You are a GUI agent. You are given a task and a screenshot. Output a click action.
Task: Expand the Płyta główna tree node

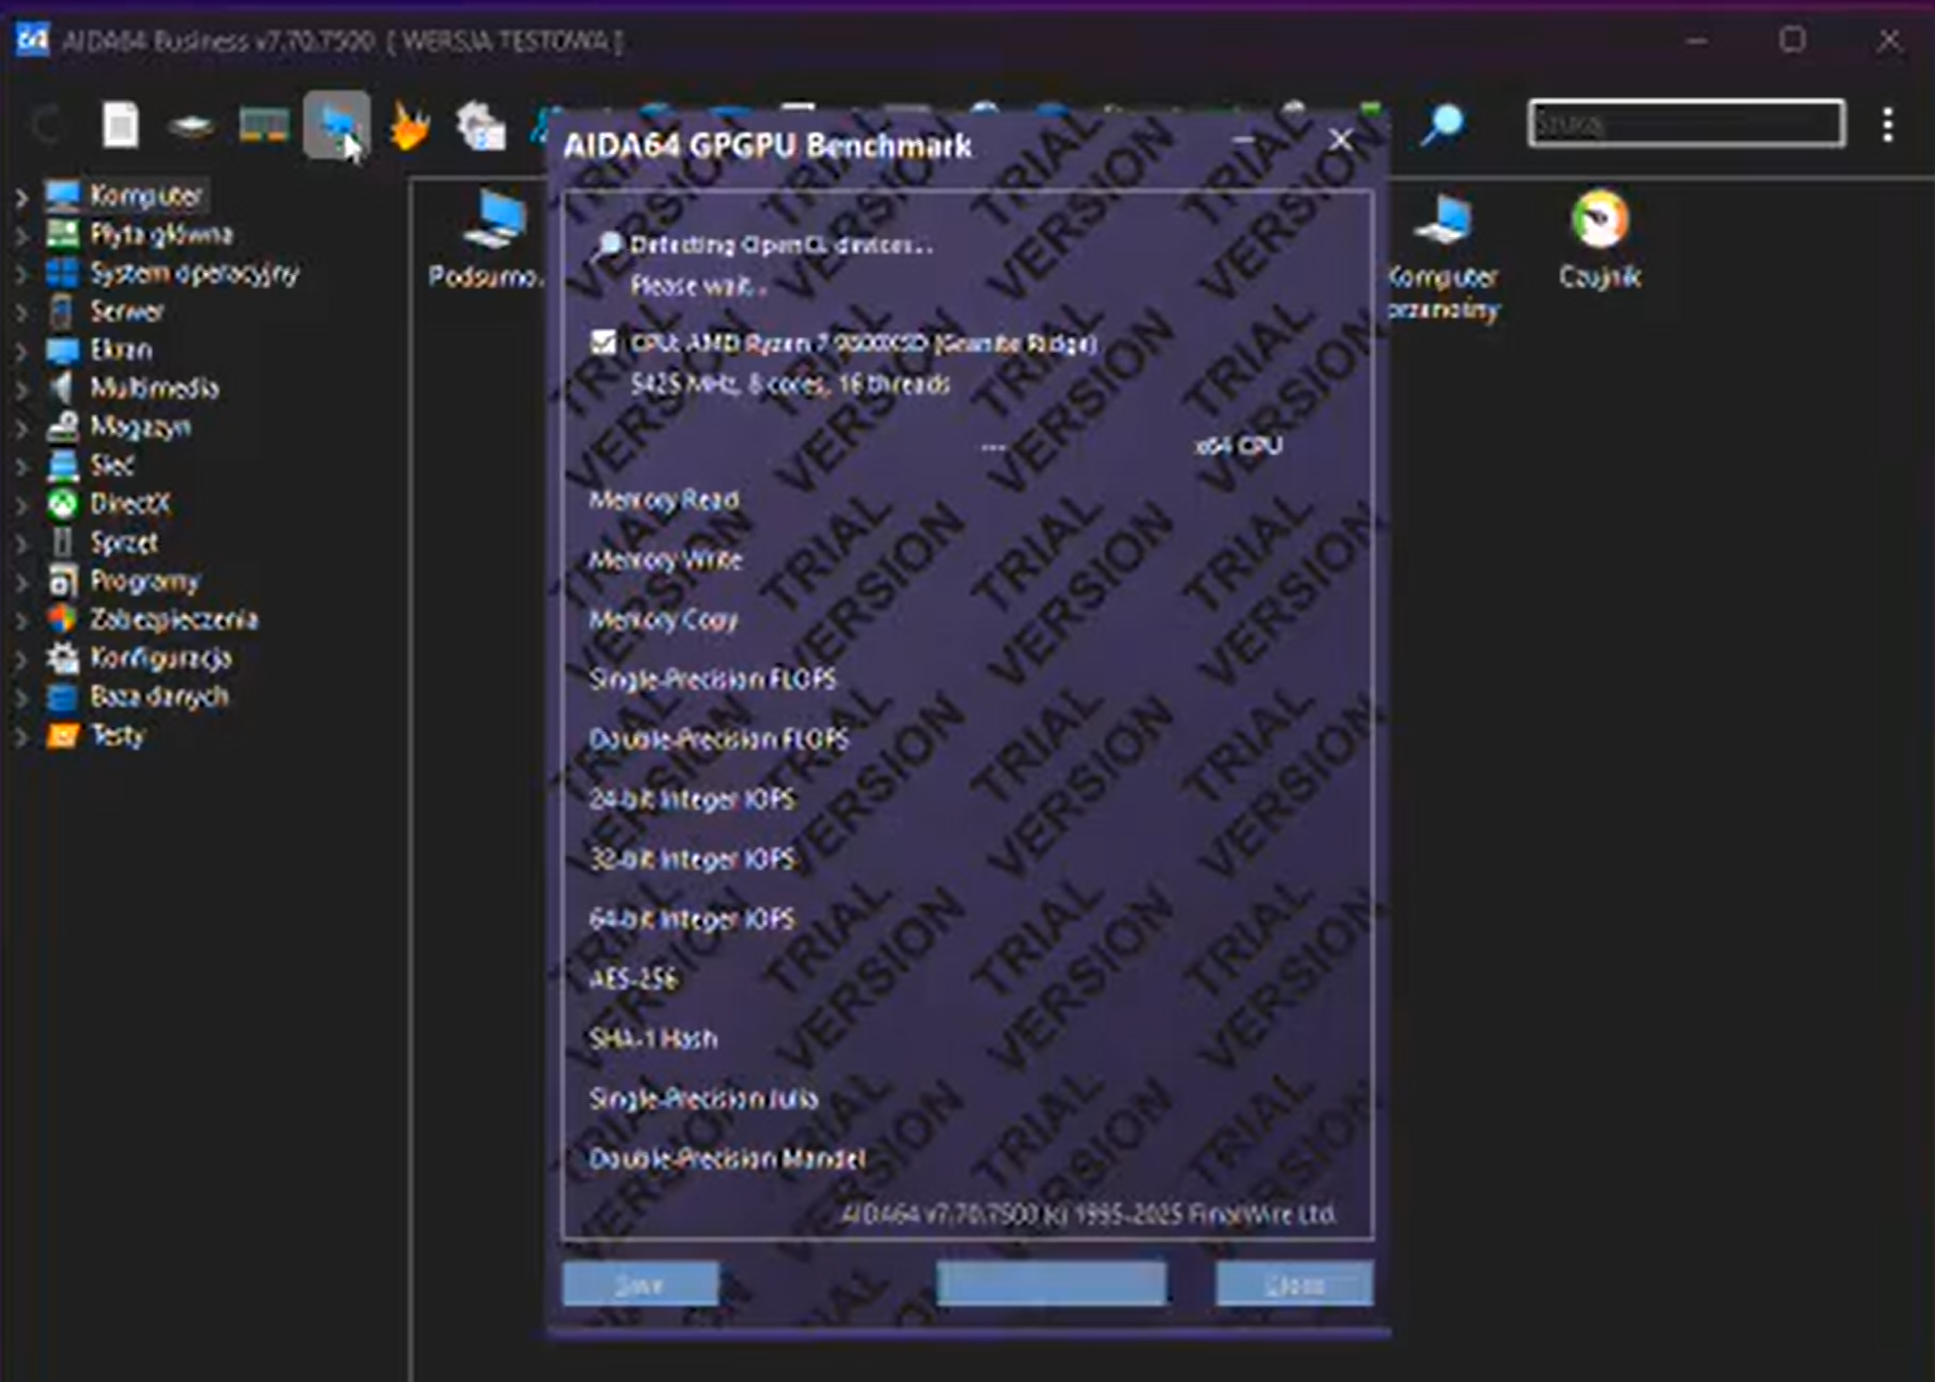point(21,235)
